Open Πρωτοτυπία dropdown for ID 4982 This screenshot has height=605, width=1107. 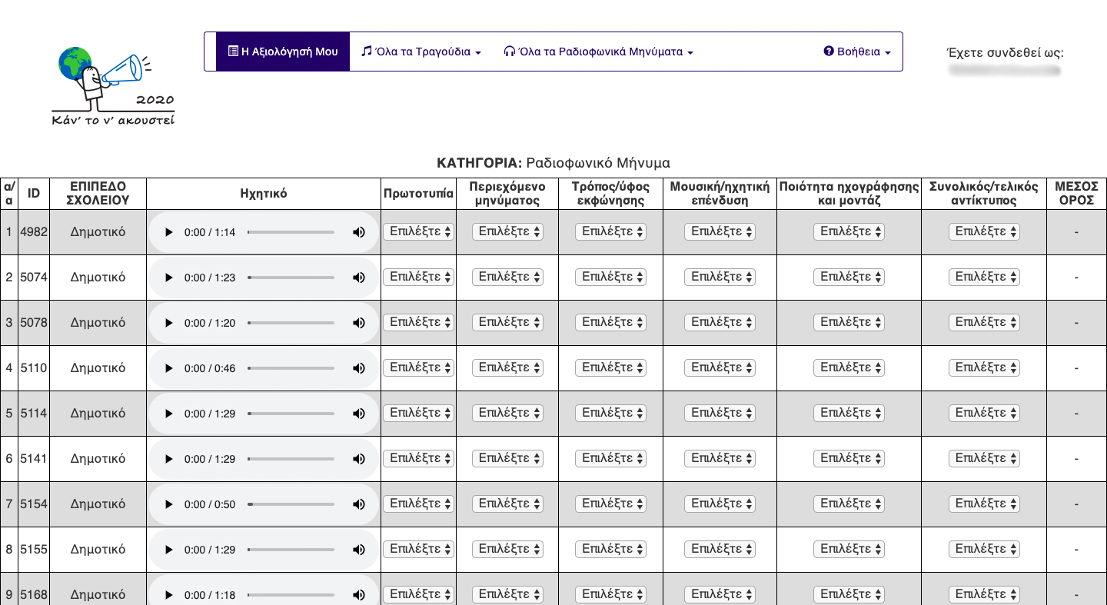click(418, 232)
